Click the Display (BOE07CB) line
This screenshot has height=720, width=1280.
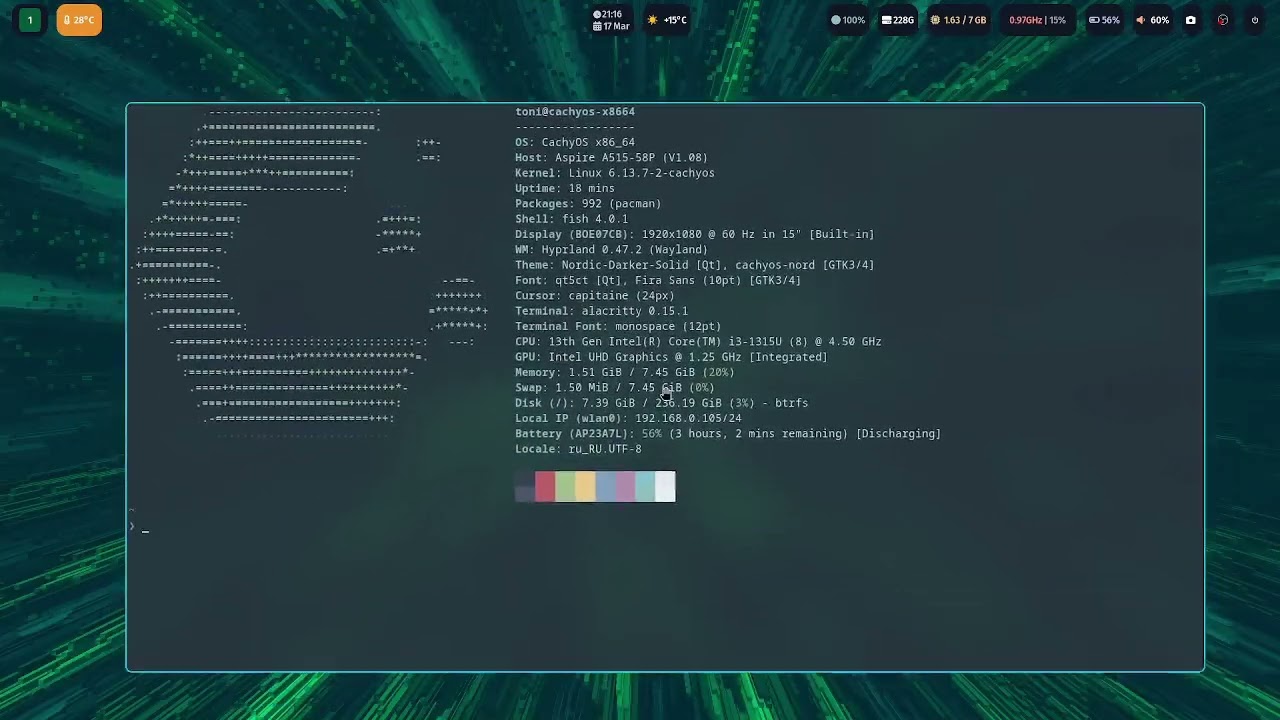[695, 234]
